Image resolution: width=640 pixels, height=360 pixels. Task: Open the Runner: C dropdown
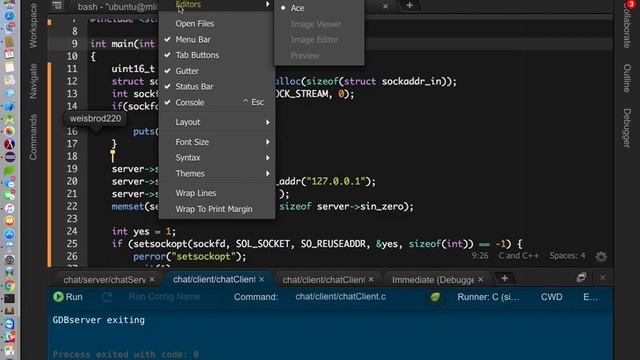(x=488, y=297)
